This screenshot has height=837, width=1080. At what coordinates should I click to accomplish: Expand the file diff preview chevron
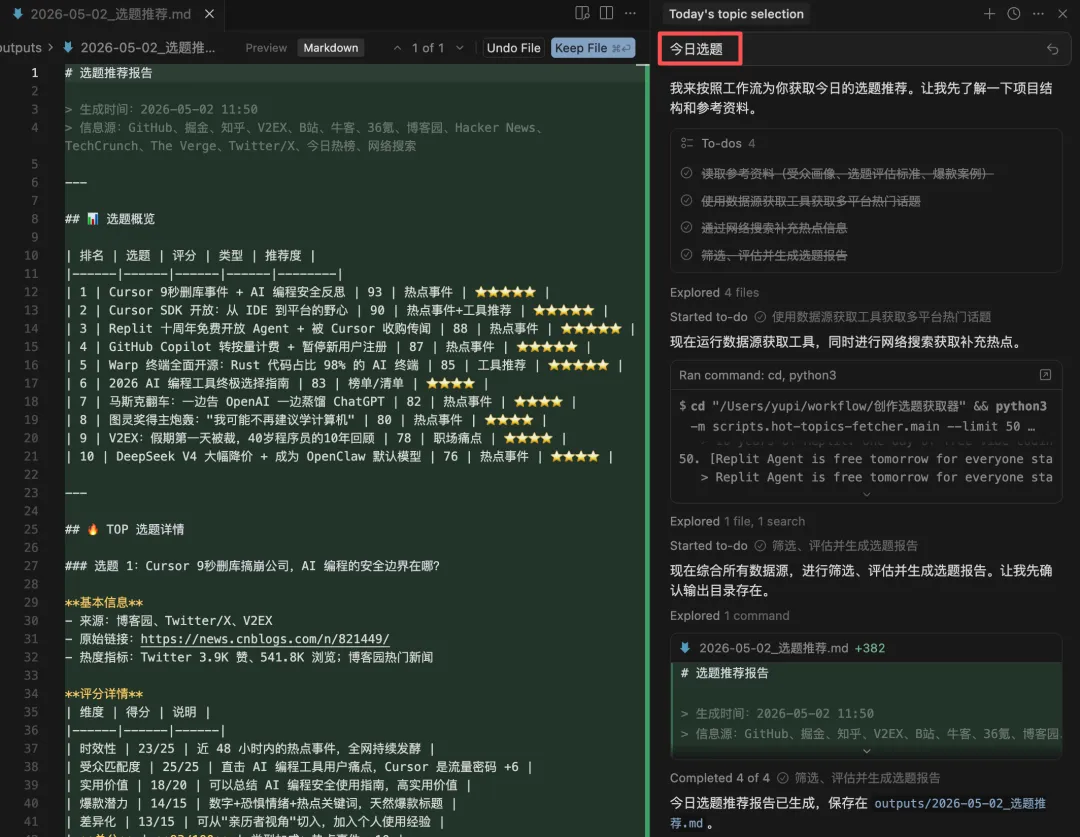866,751
